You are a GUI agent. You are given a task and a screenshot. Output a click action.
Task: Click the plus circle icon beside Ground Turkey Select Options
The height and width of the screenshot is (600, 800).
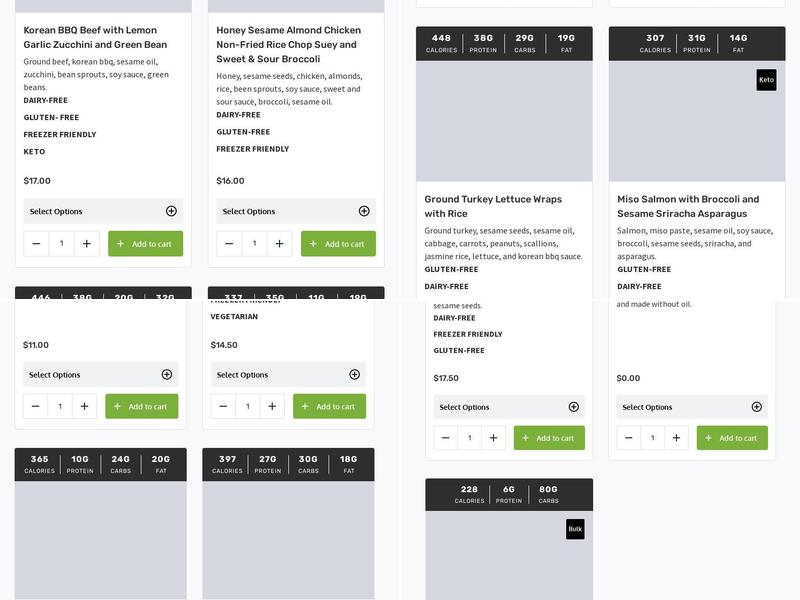(572, 407)
